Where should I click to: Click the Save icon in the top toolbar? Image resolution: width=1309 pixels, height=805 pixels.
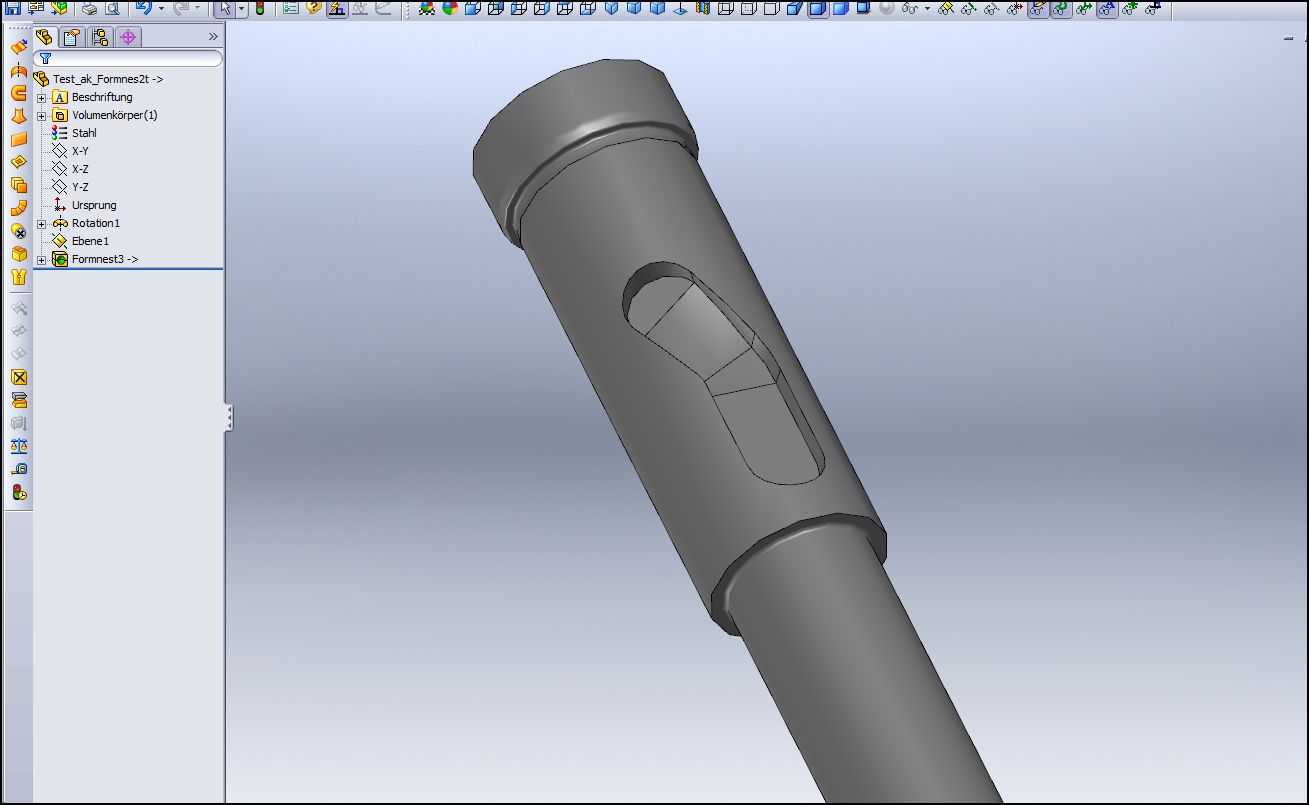coord(13,8)
